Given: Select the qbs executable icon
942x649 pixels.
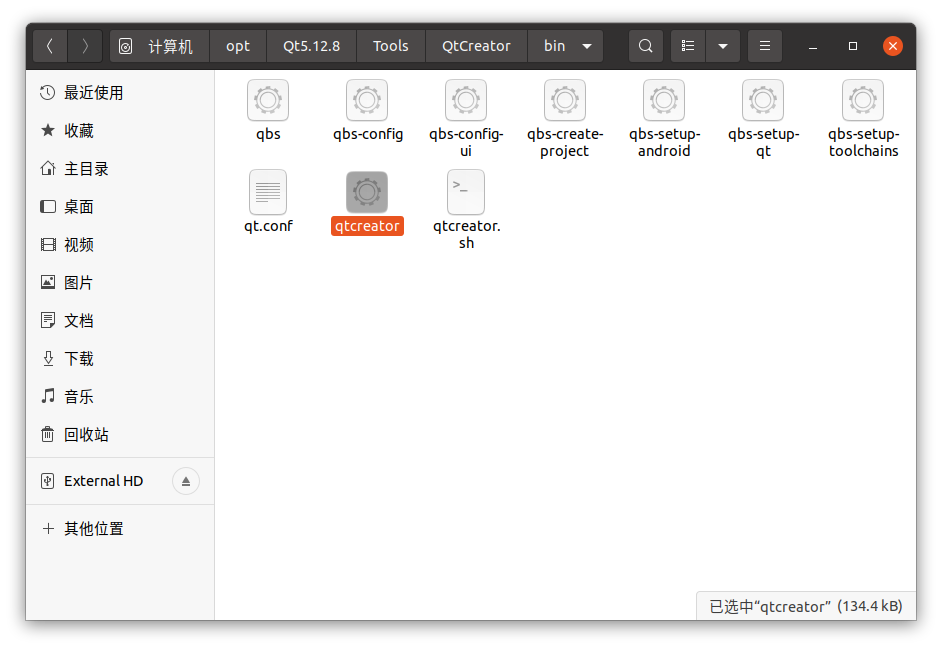Looking at the screenshot, I should (x=268, y=100).
